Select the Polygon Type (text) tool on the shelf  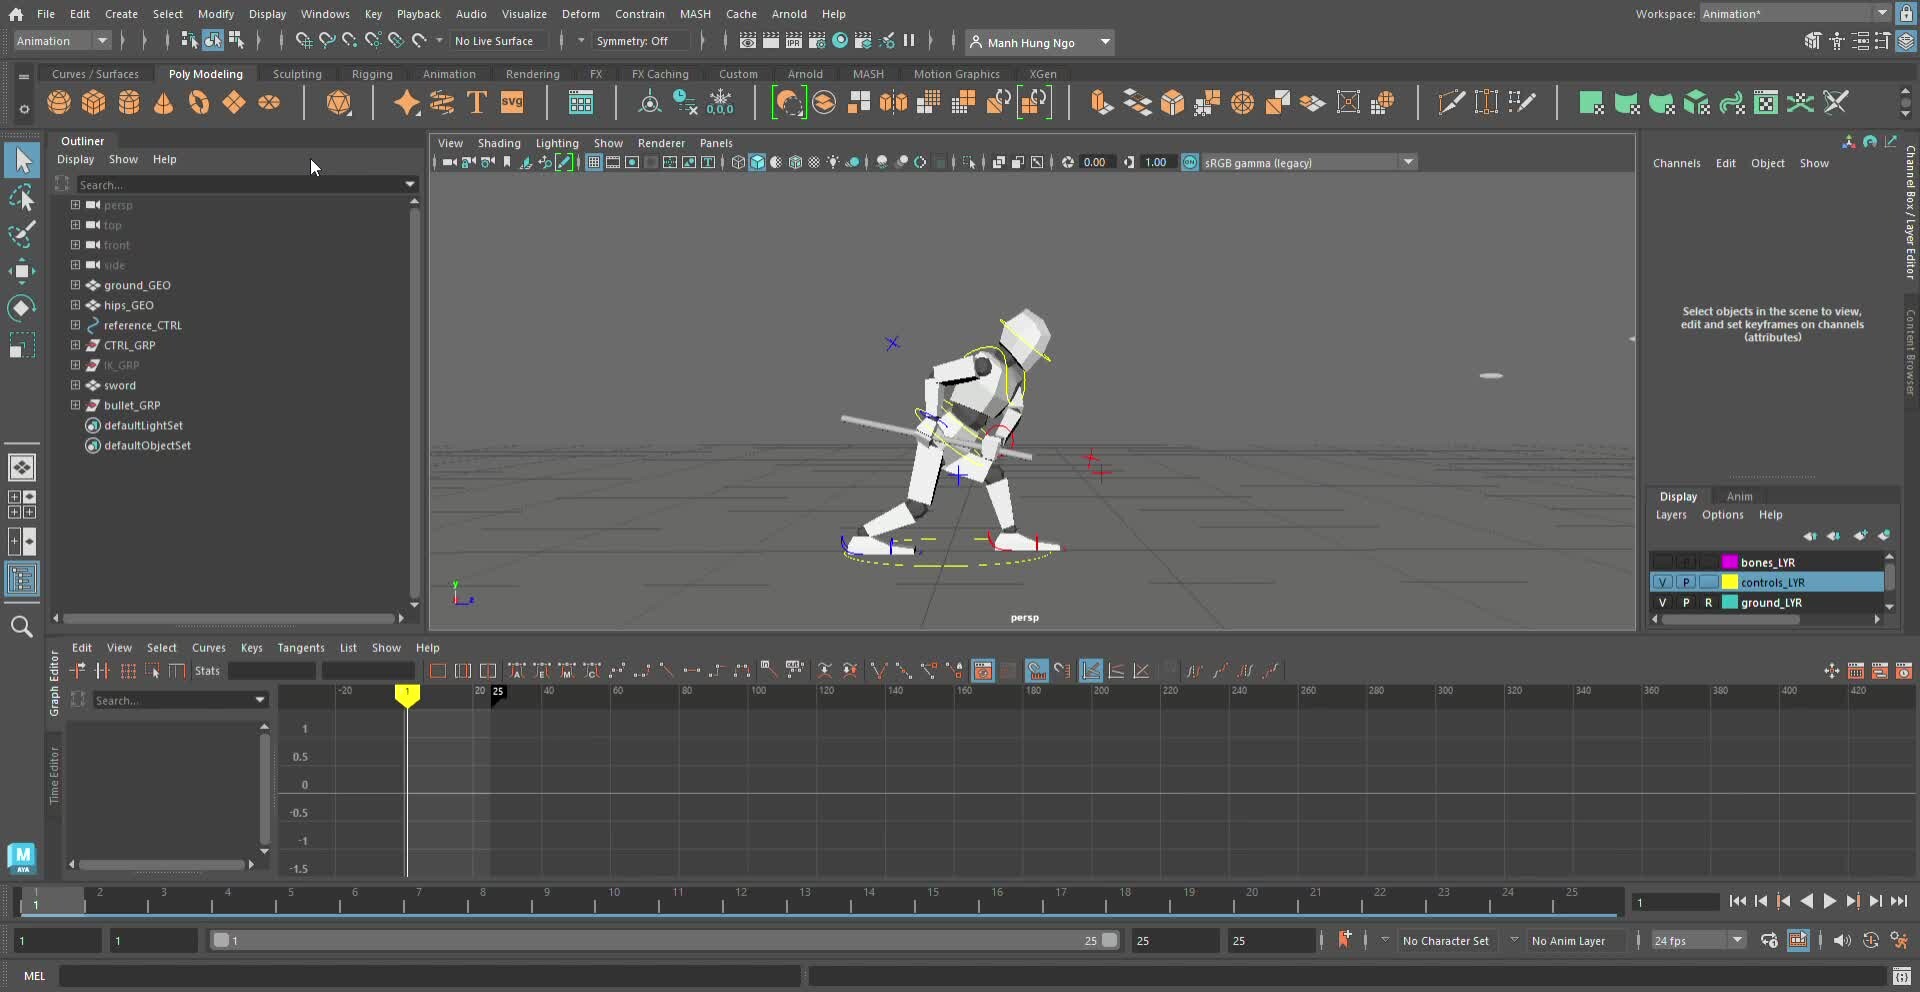[476, 102]
